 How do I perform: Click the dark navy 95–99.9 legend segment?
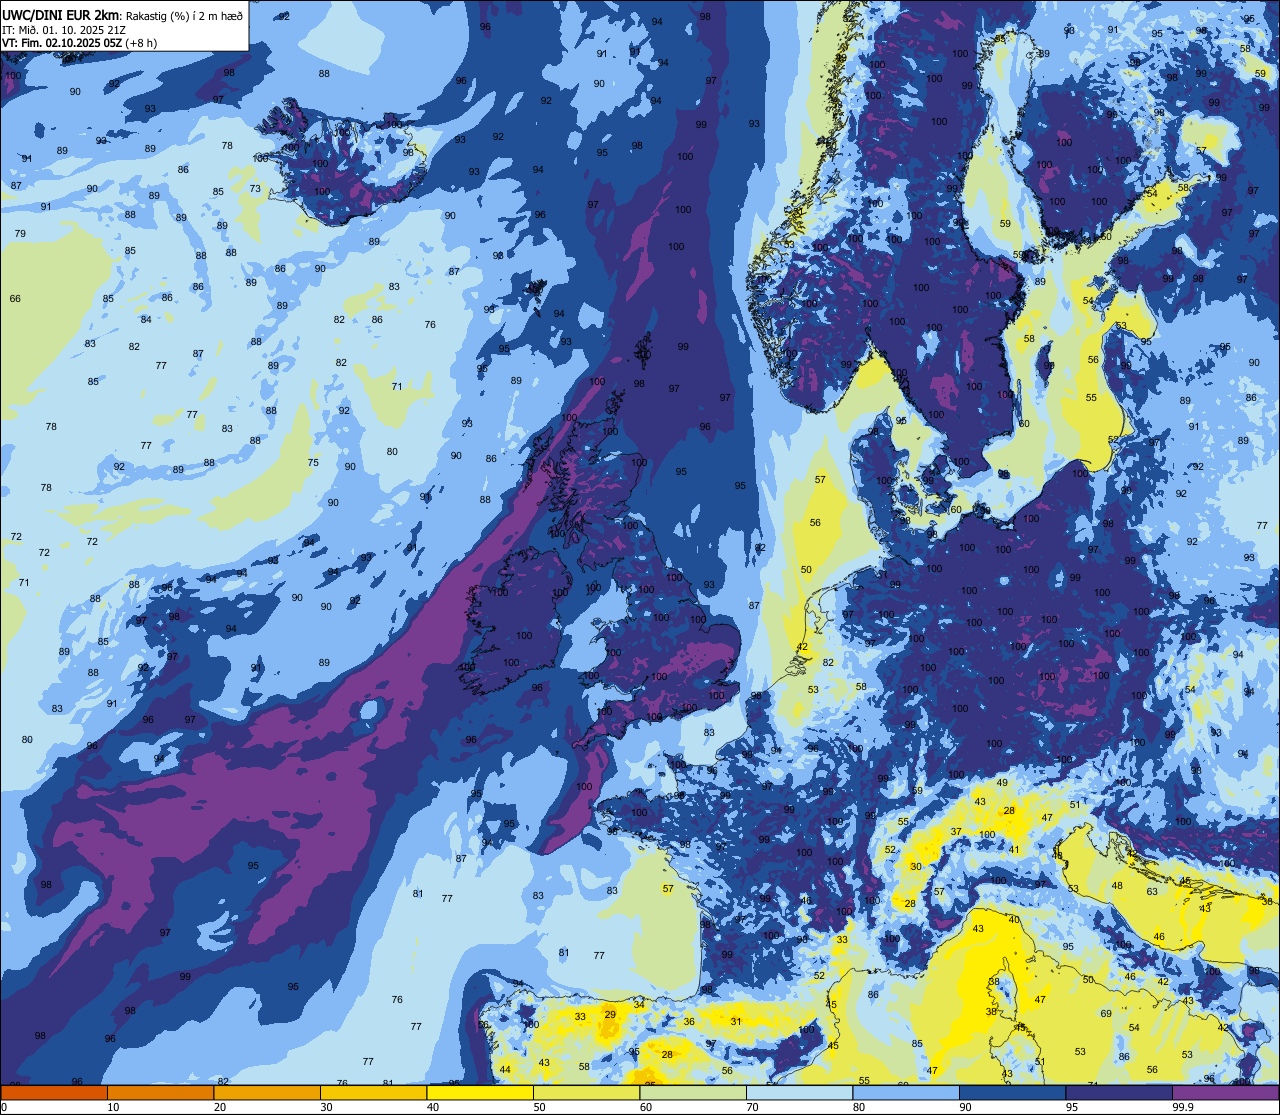(1119, 1093)
